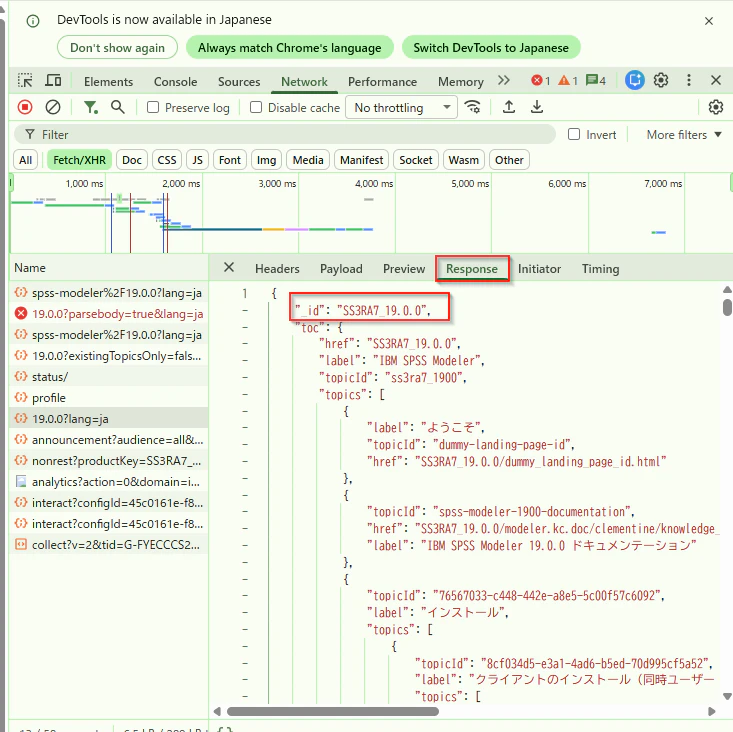The height and width of the screenshot is (732, 733).
Task: Open the network search magnifier
Action: click(x=118, y=108)
